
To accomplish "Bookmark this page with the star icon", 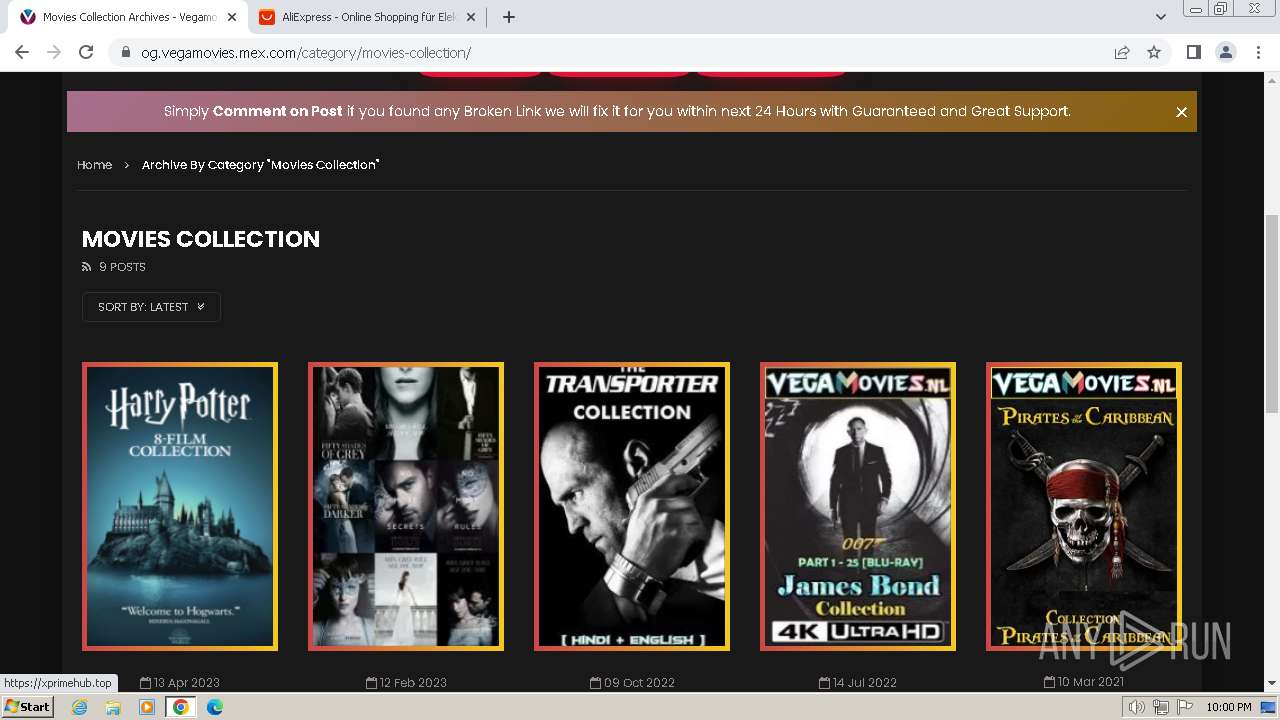I will pyautogui.click(x=1154, y=52).
